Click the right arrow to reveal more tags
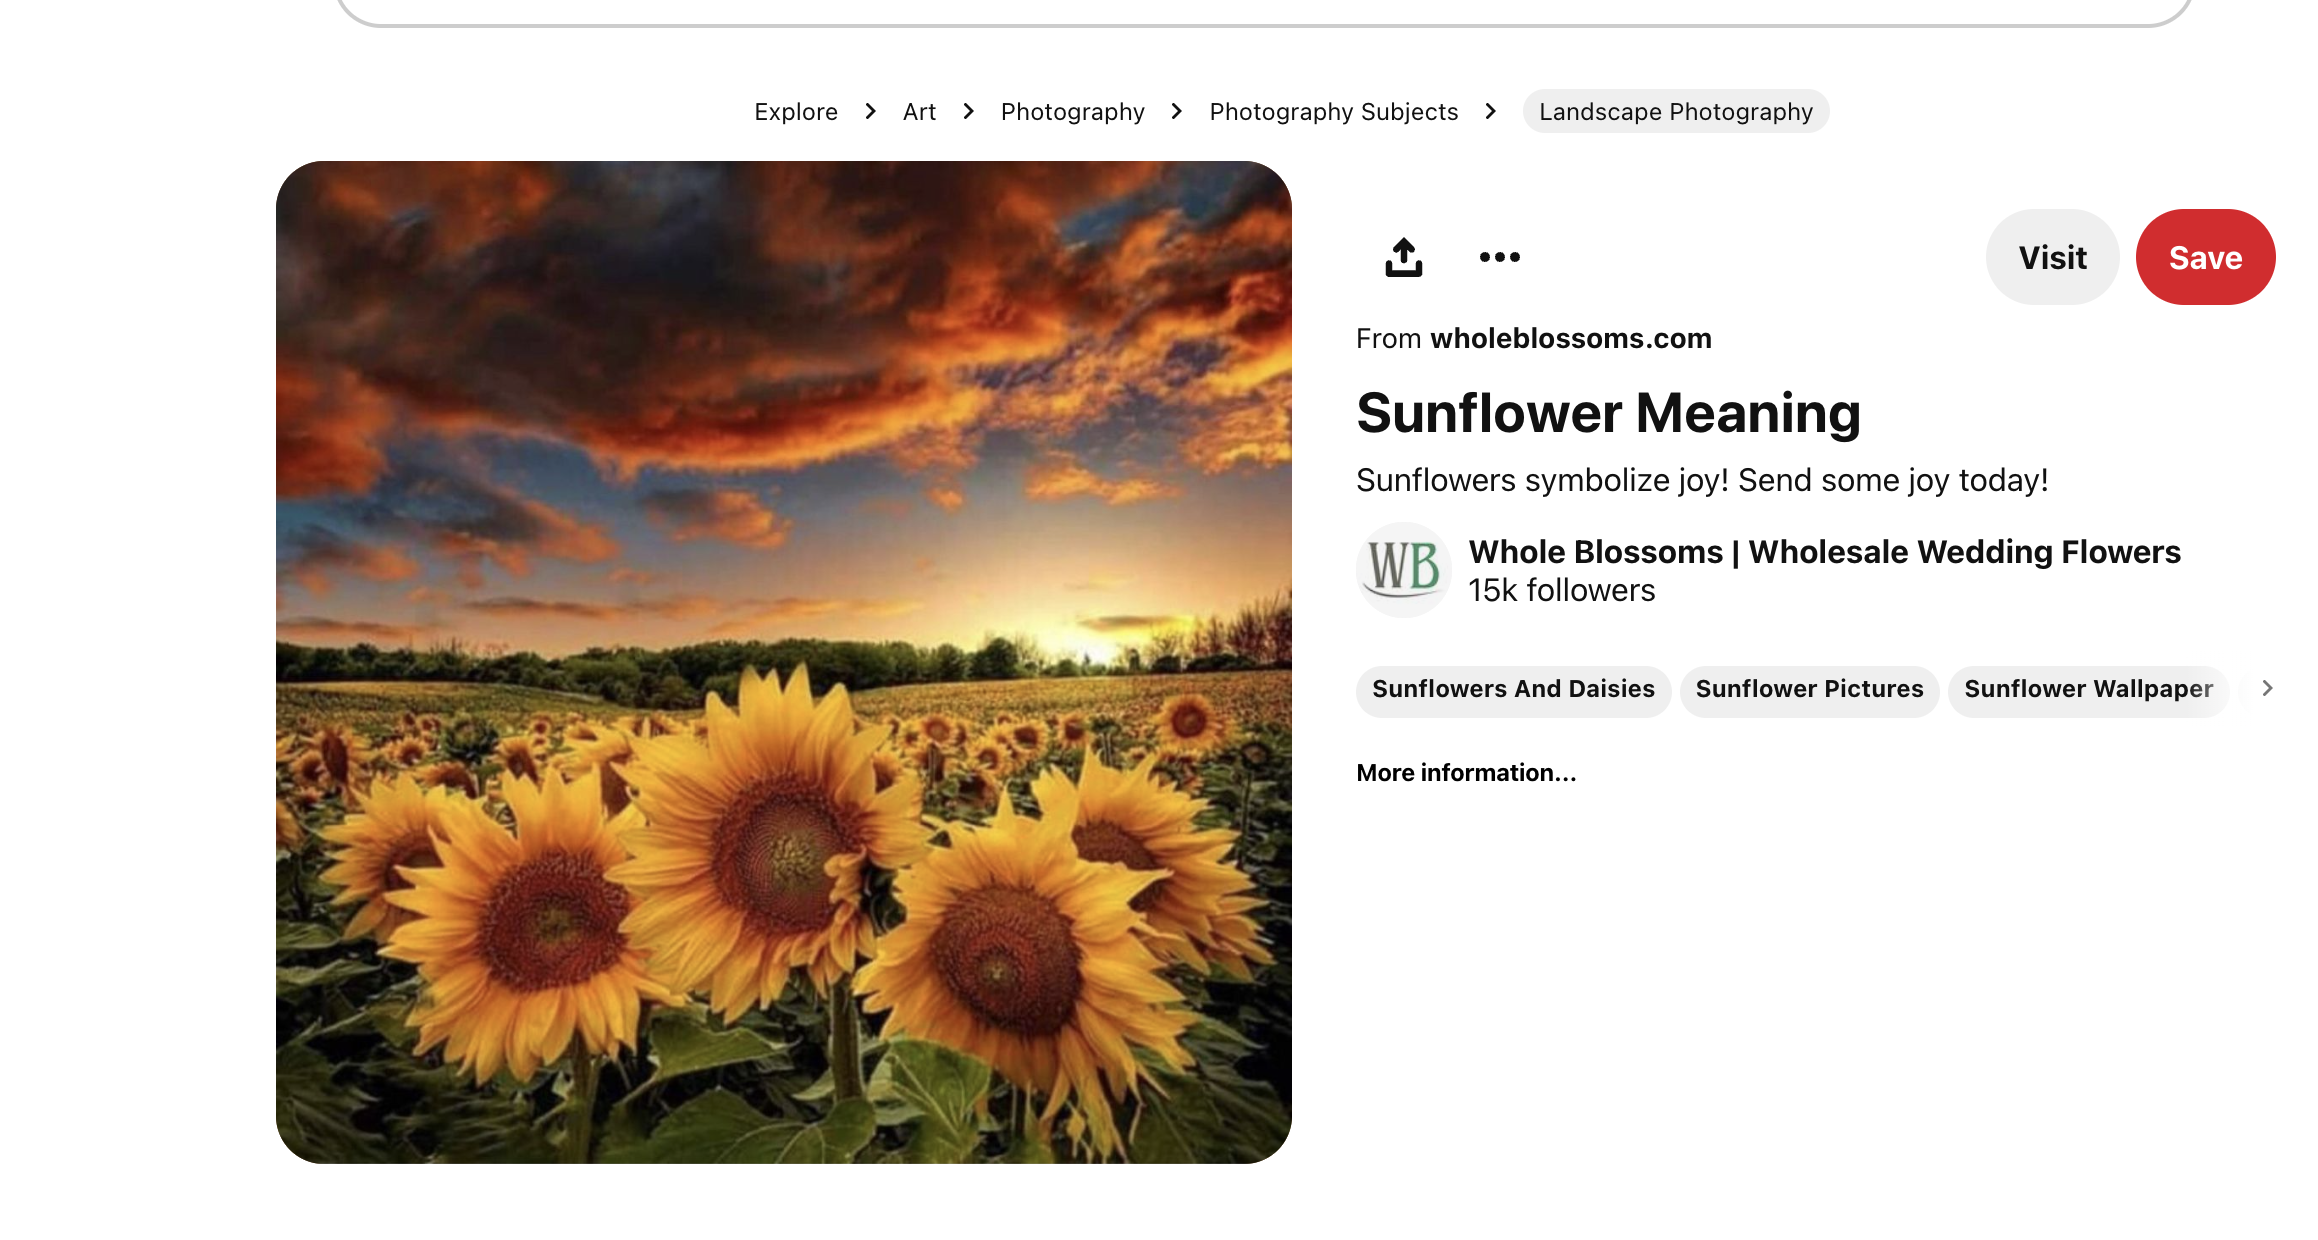The image size is (2318, 1240). click(2266, 689)
